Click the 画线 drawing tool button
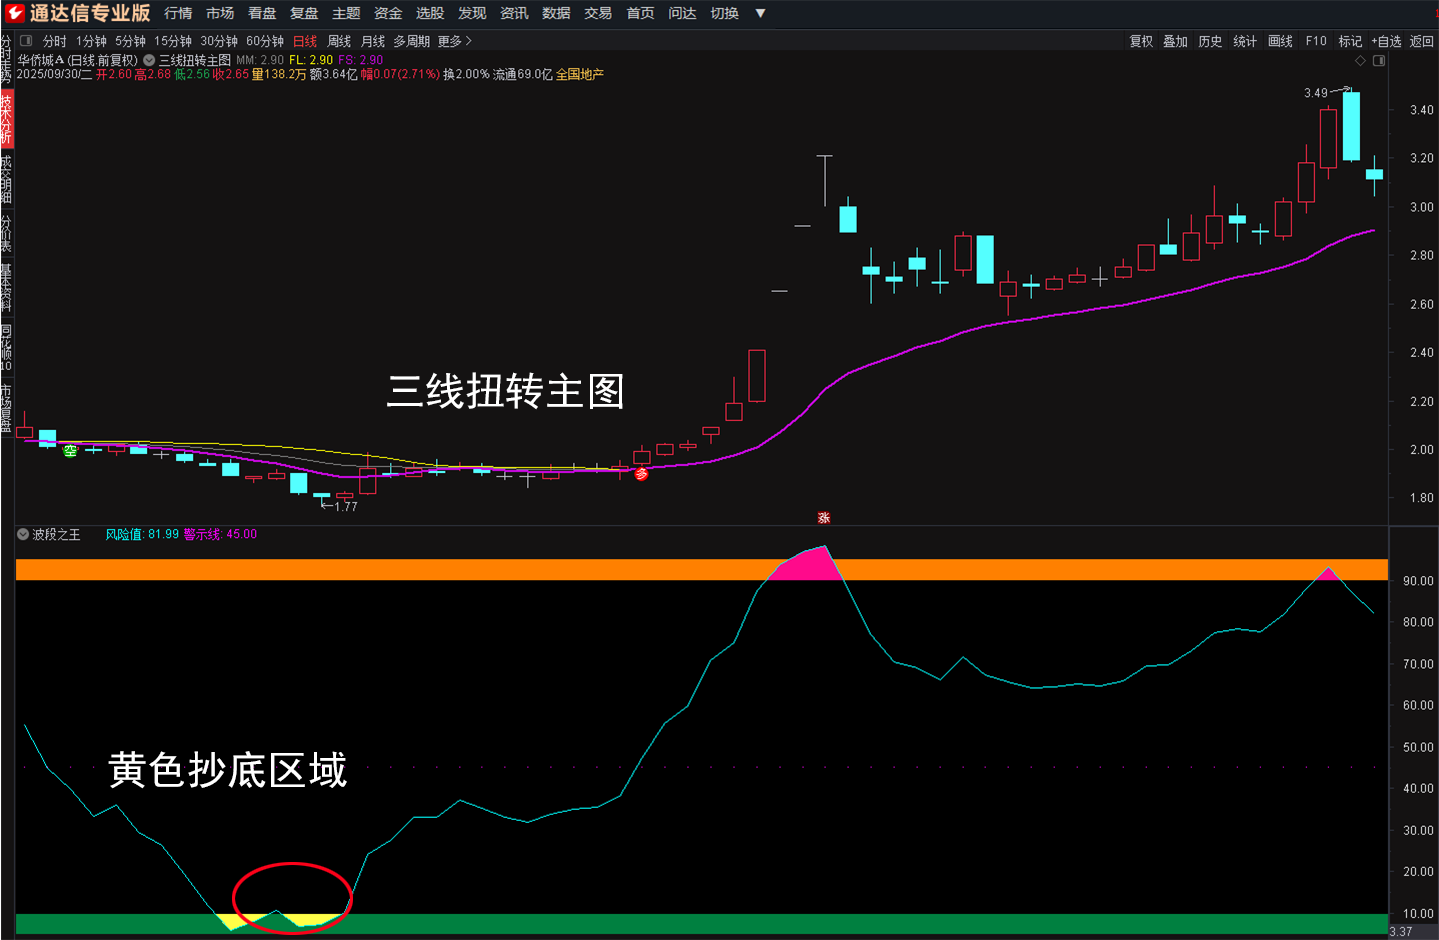This screenshot has height=940, width=1439. point(1280,41)
